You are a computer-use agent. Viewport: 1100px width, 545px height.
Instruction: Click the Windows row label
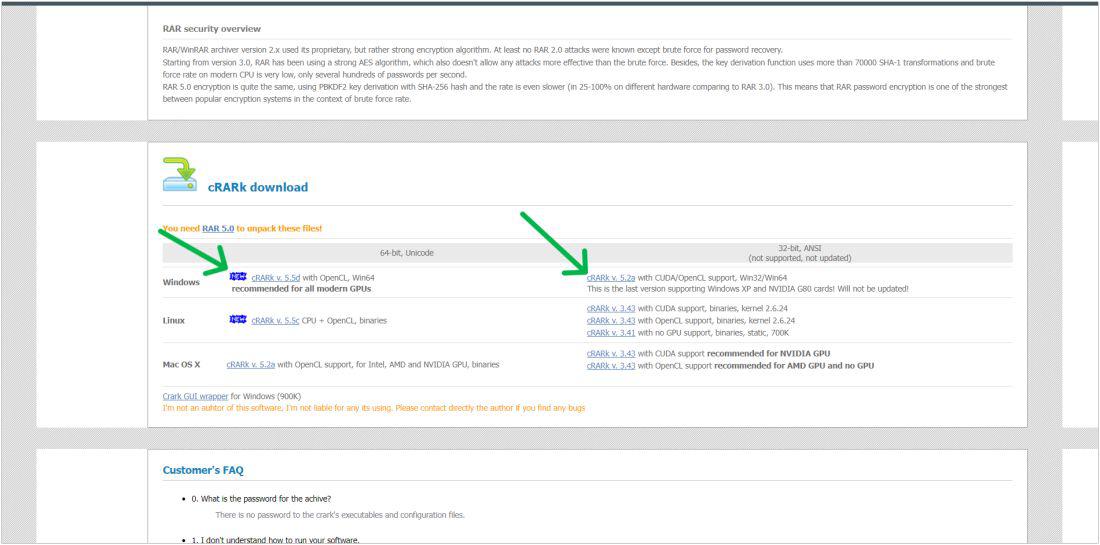point(181,283)
